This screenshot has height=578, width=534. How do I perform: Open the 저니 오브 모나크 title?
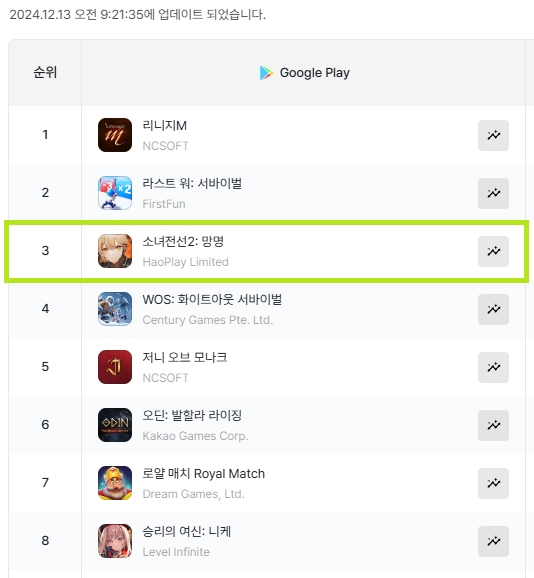click(x=185, y=357)
